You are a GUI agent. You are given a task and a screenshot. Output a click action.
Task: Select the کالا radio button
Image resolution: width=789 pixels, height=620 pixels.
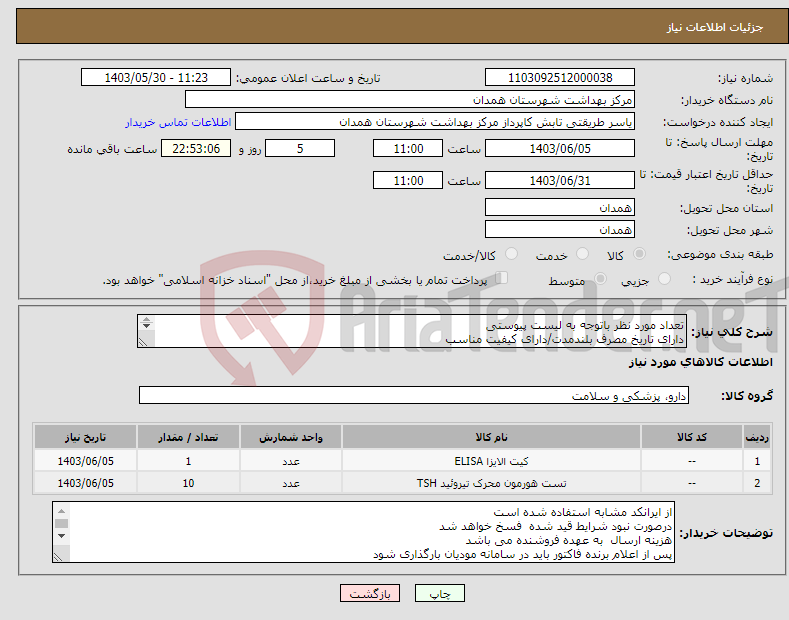click(x=639, y=254)
